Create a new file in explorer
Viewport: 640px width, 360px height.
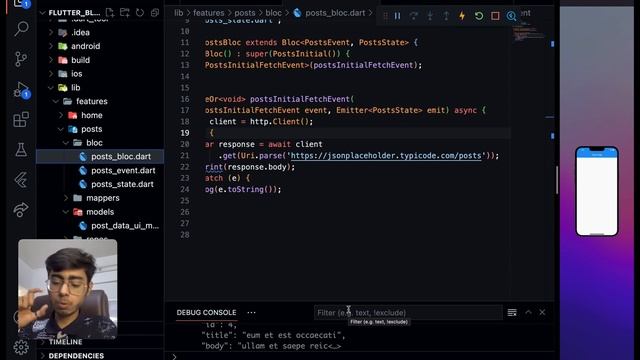tap(110, 13)
